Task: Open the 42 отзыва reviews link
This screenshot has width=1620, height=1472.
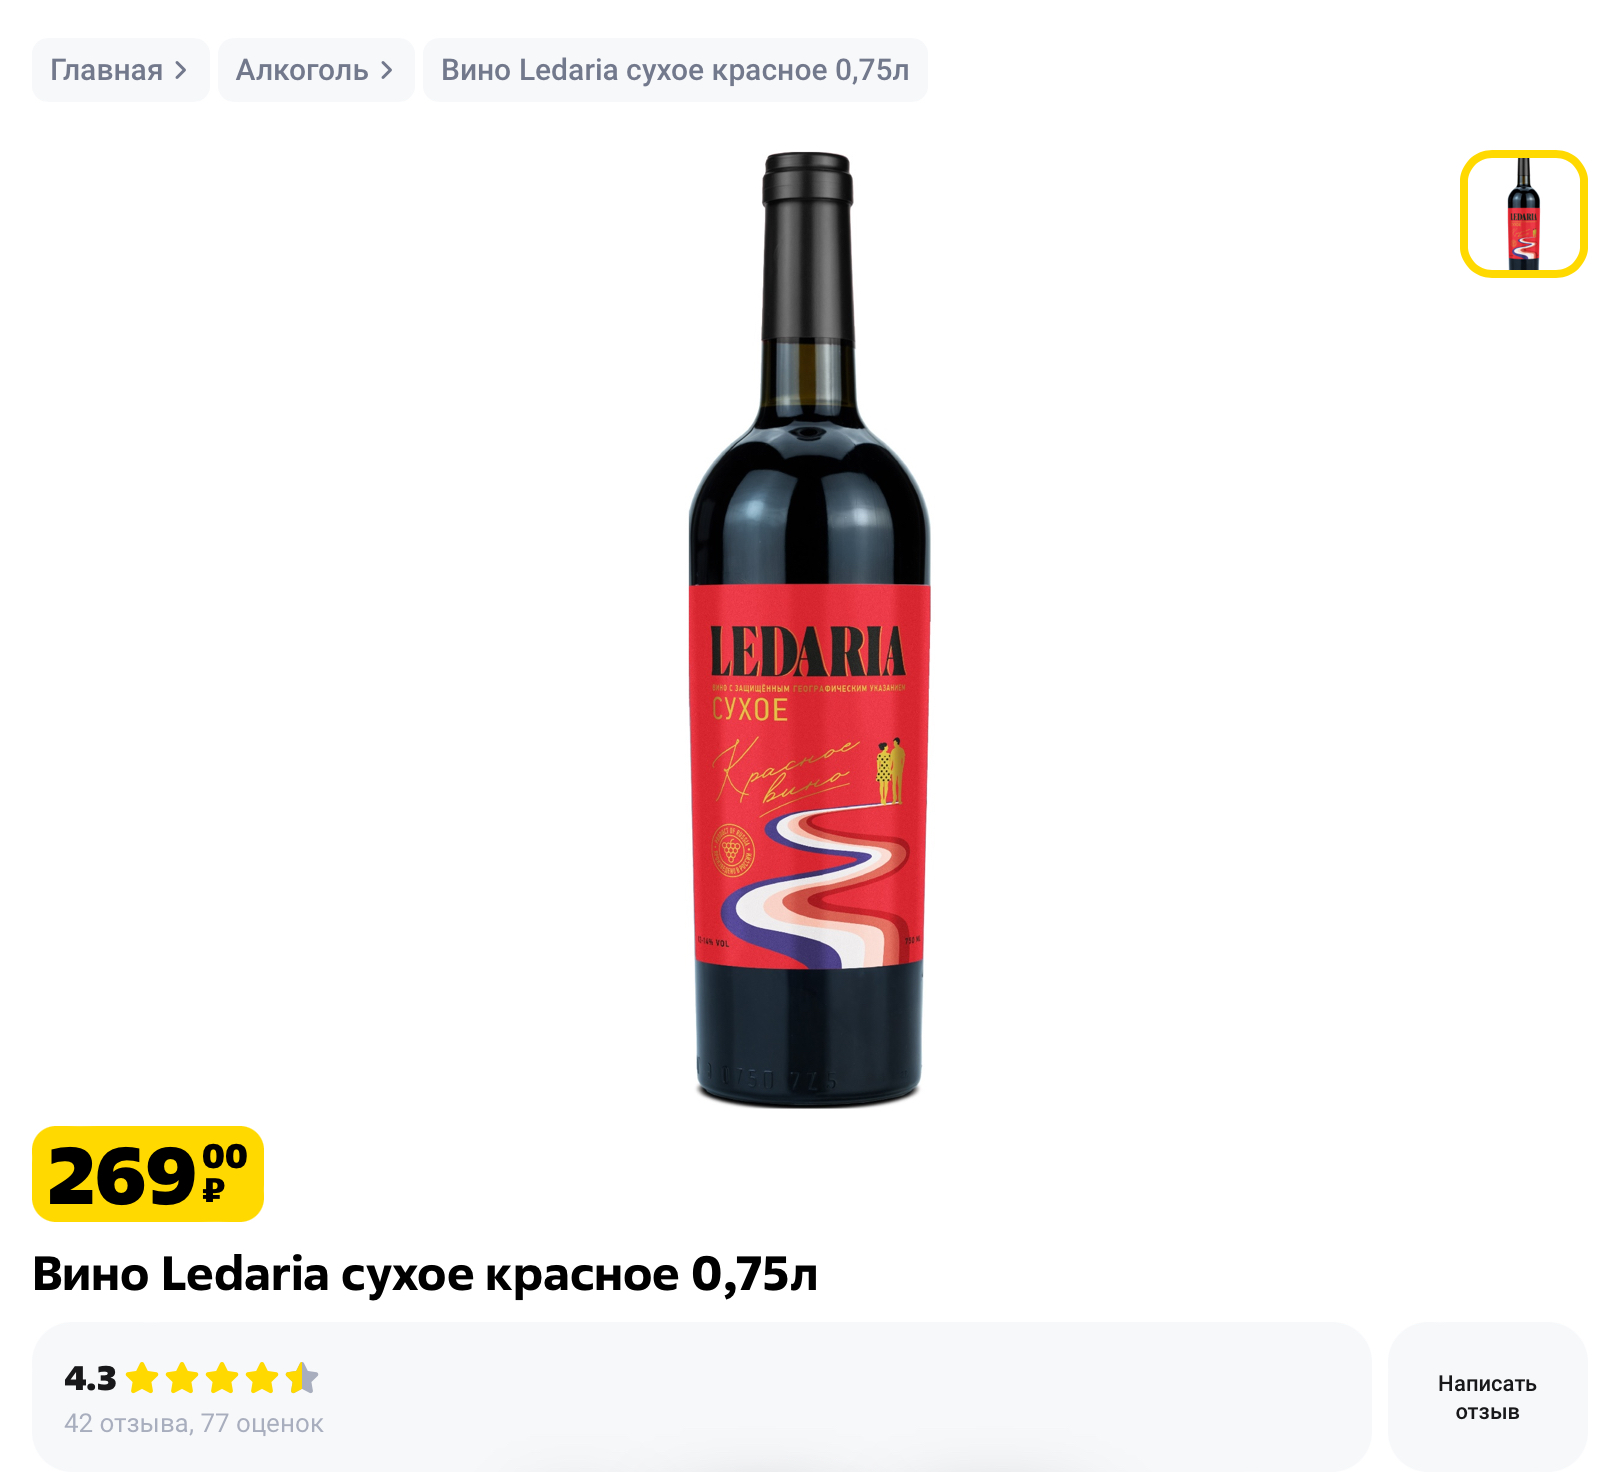Action: [x=127, y=1423]
